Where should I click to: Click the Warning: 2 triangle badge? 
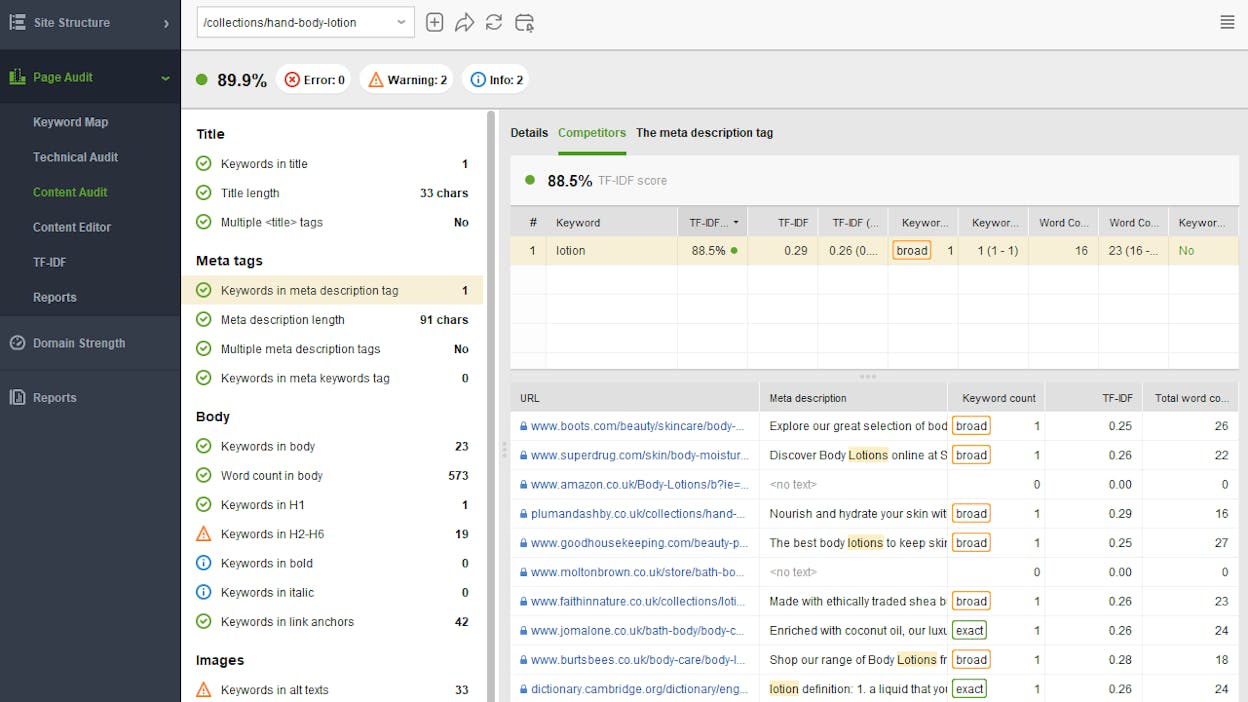(x=407, y=80)
